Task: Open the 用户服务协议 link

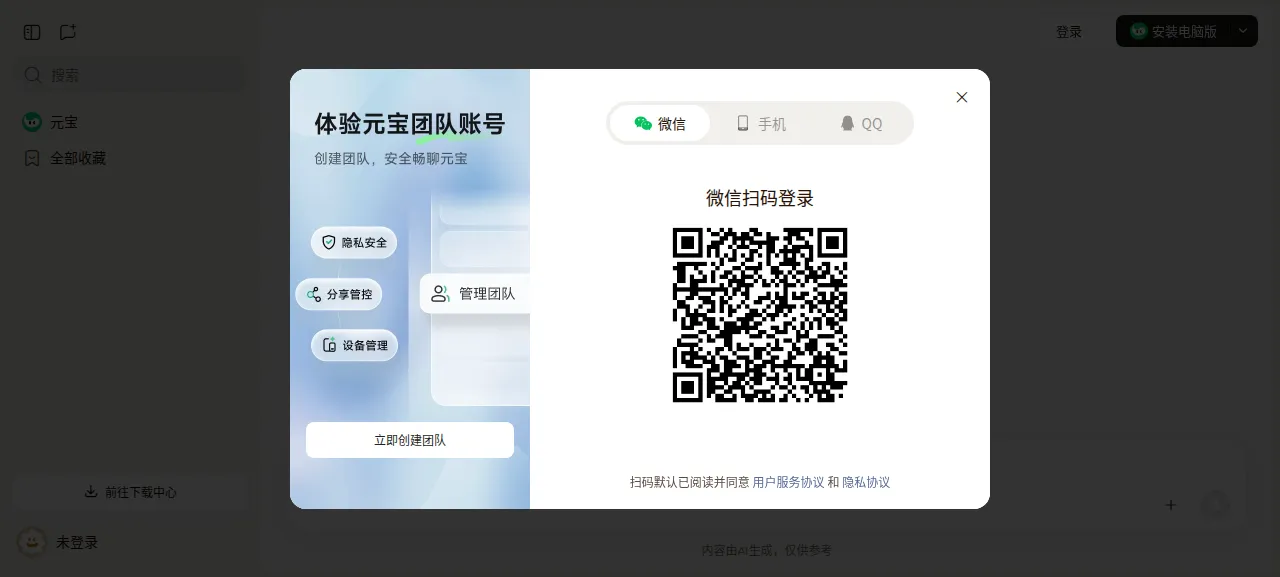Action: 788,482
